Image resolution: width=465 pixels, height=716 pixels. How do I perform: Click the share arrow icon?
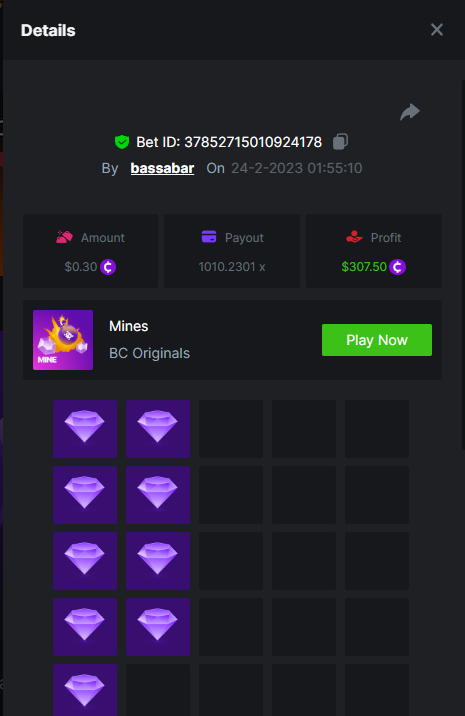tap(410, 112)
